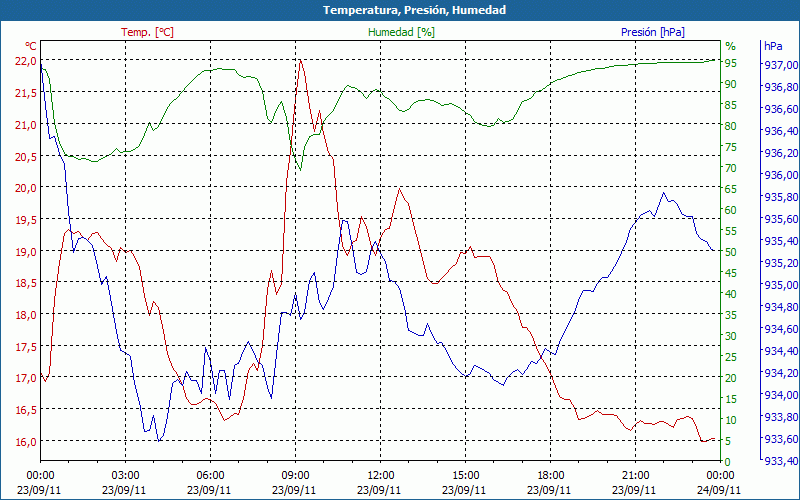Click the chart title 'Temperatura, Presión, Humedad'
This screenshot has width=800, height=500.
414,10
